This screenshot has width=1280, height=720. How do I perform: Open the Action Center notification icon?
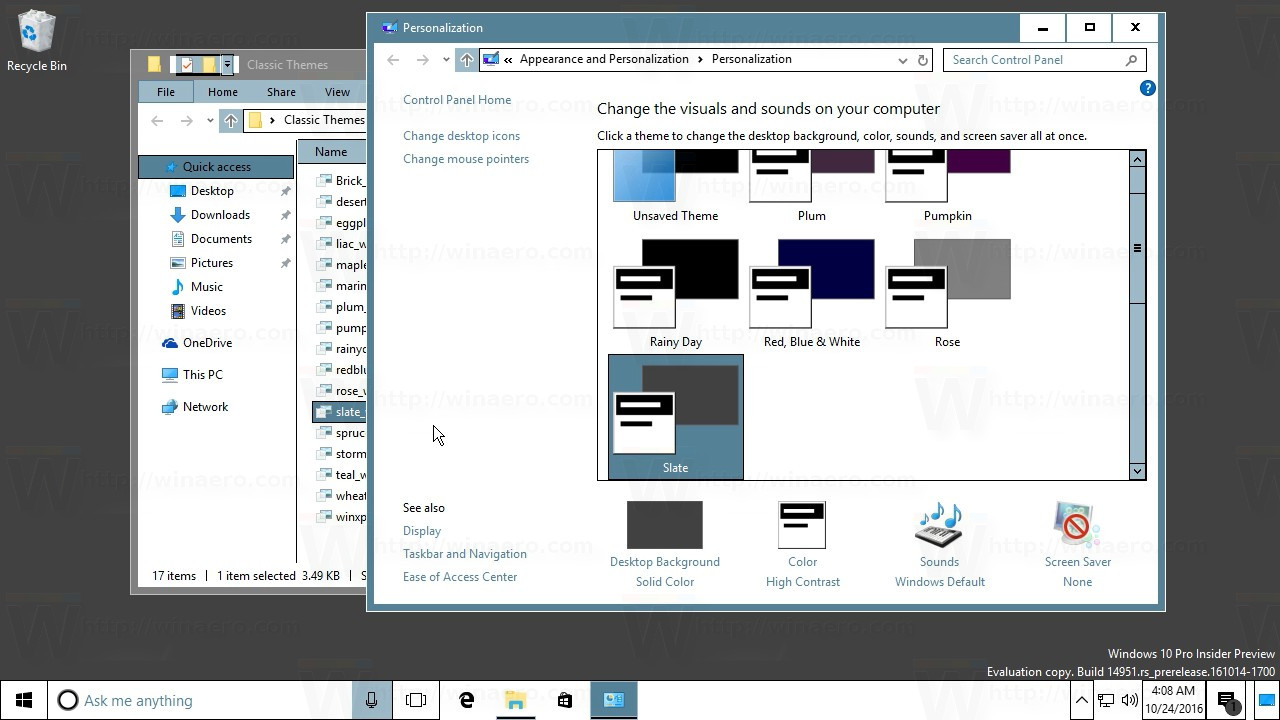pos(1228,700)
